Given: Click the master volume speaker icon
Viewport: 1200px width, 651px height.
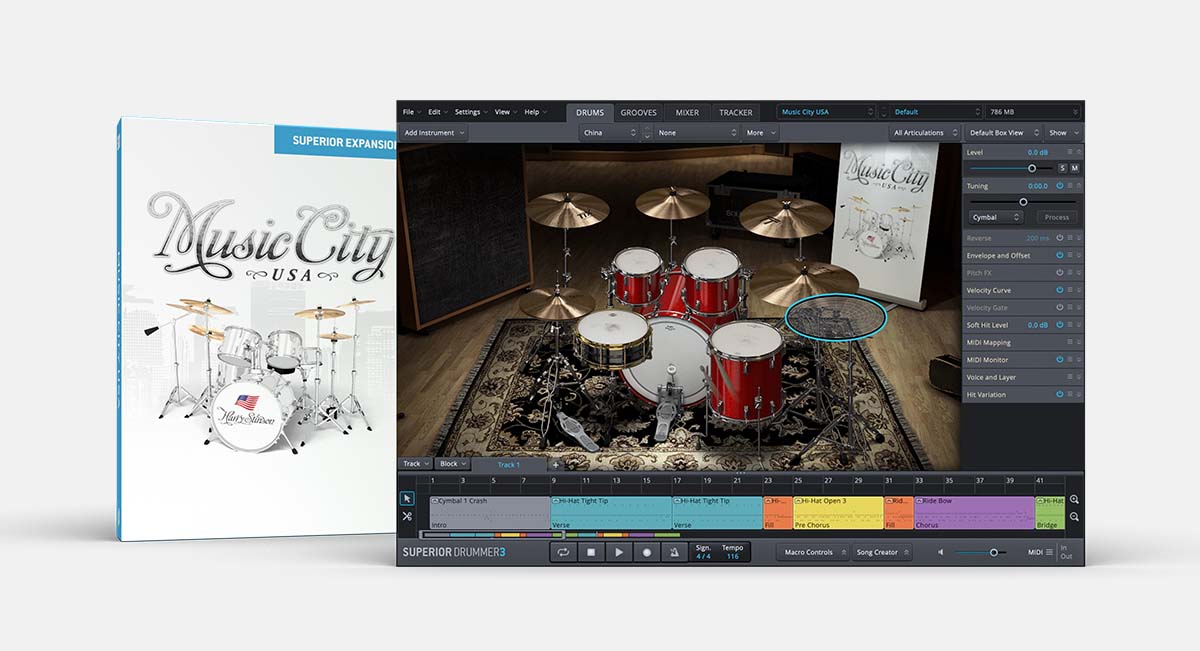Looking at the screenshot, I should point(941,552).
